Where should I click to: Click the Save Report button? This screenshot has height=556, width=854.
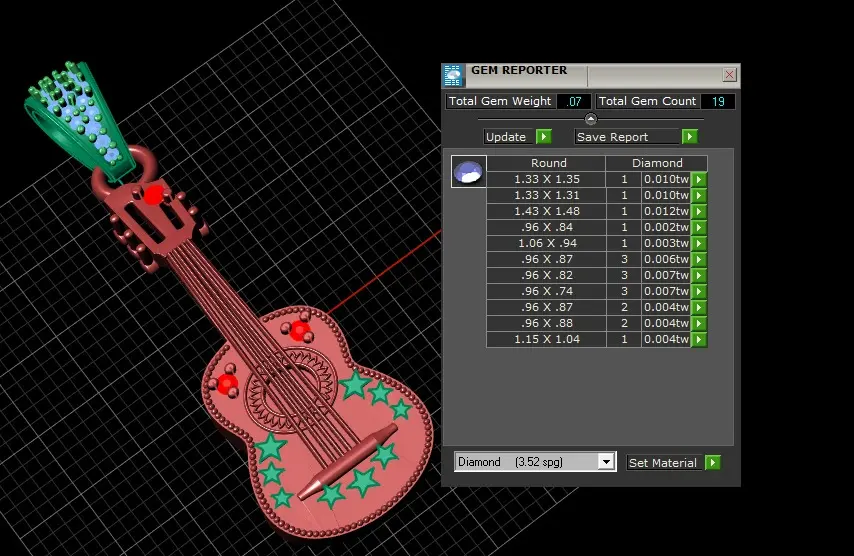(627, 137)
